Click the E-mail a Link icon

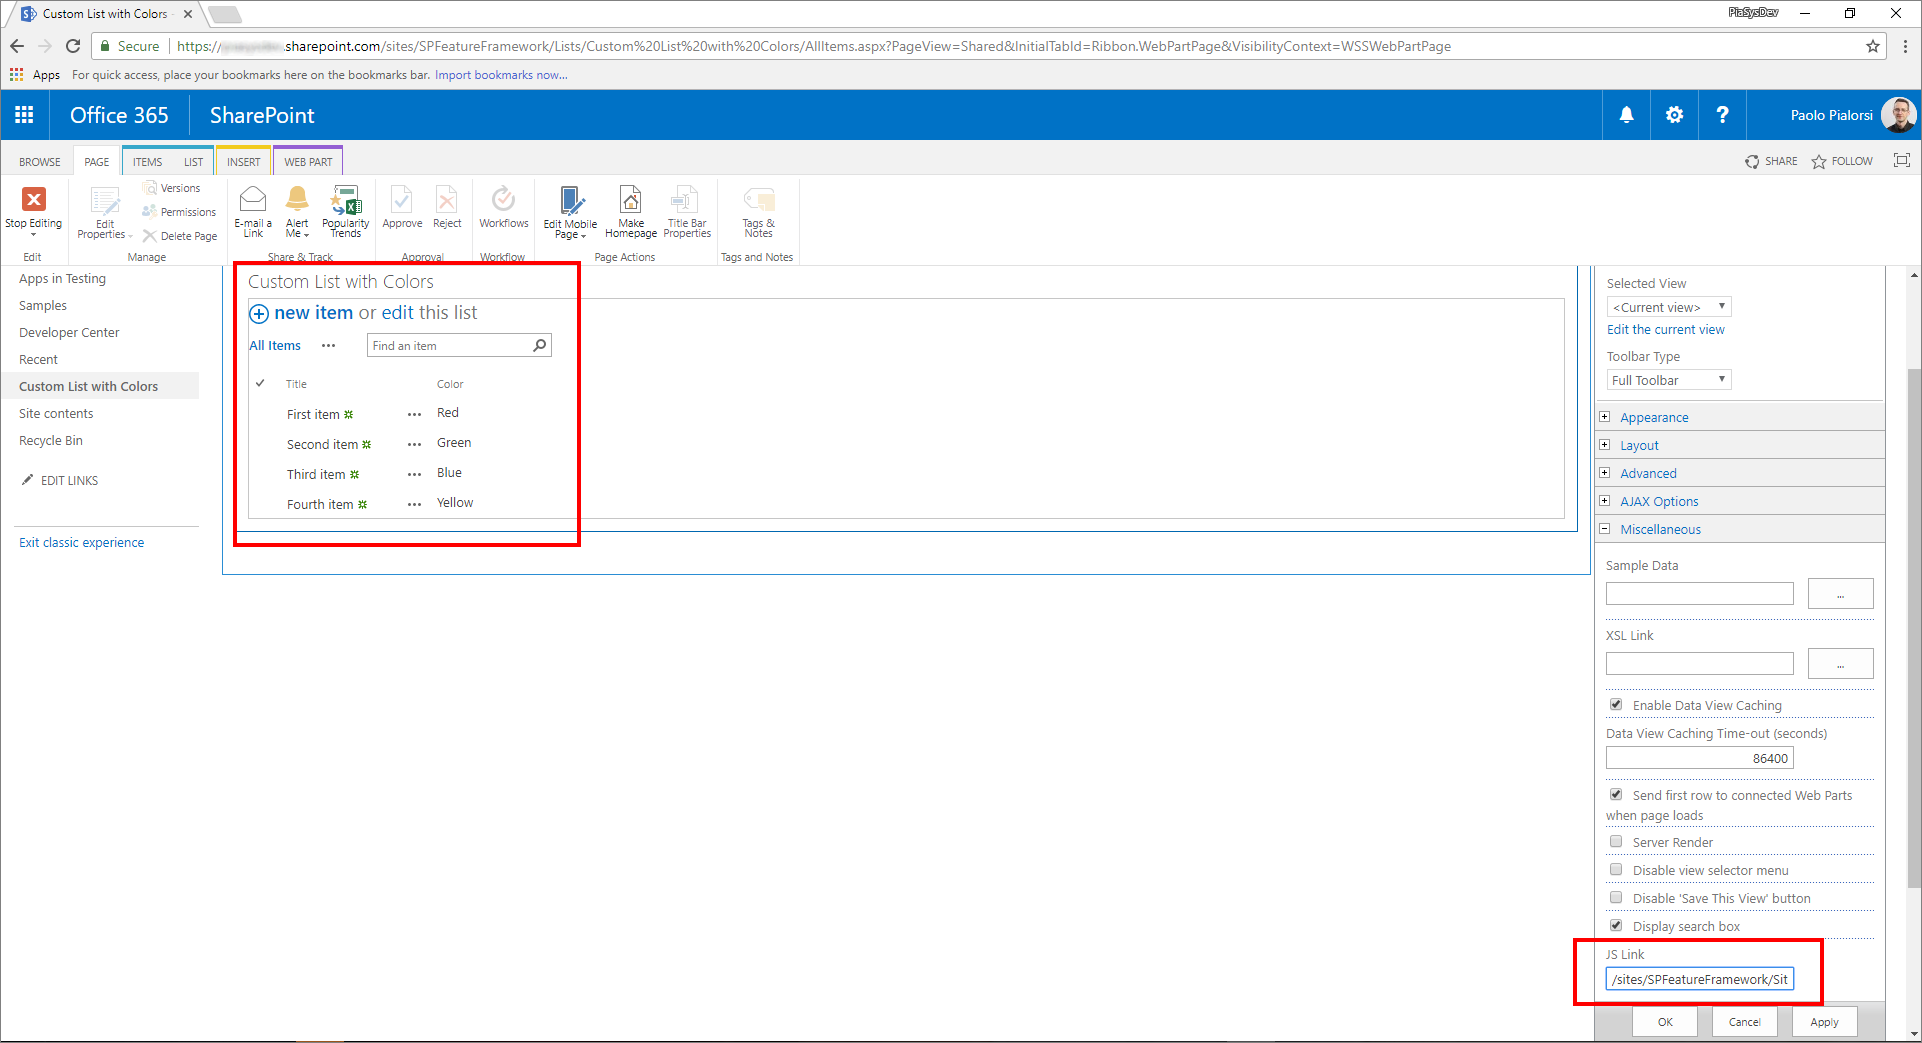click(253, 199)
